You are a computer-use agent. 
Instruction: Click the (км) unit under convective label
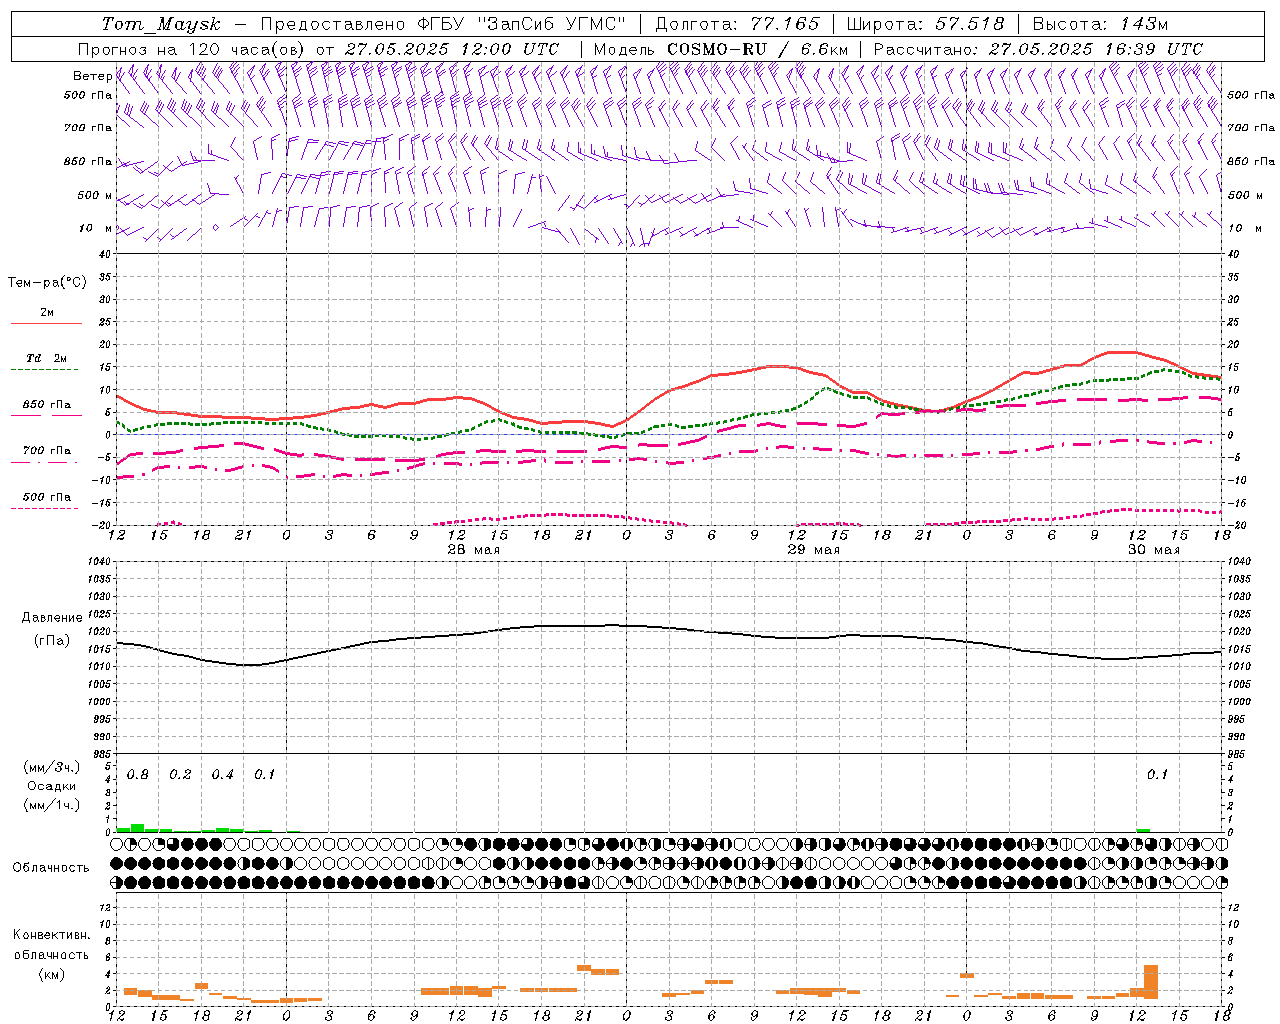[51, 974]
